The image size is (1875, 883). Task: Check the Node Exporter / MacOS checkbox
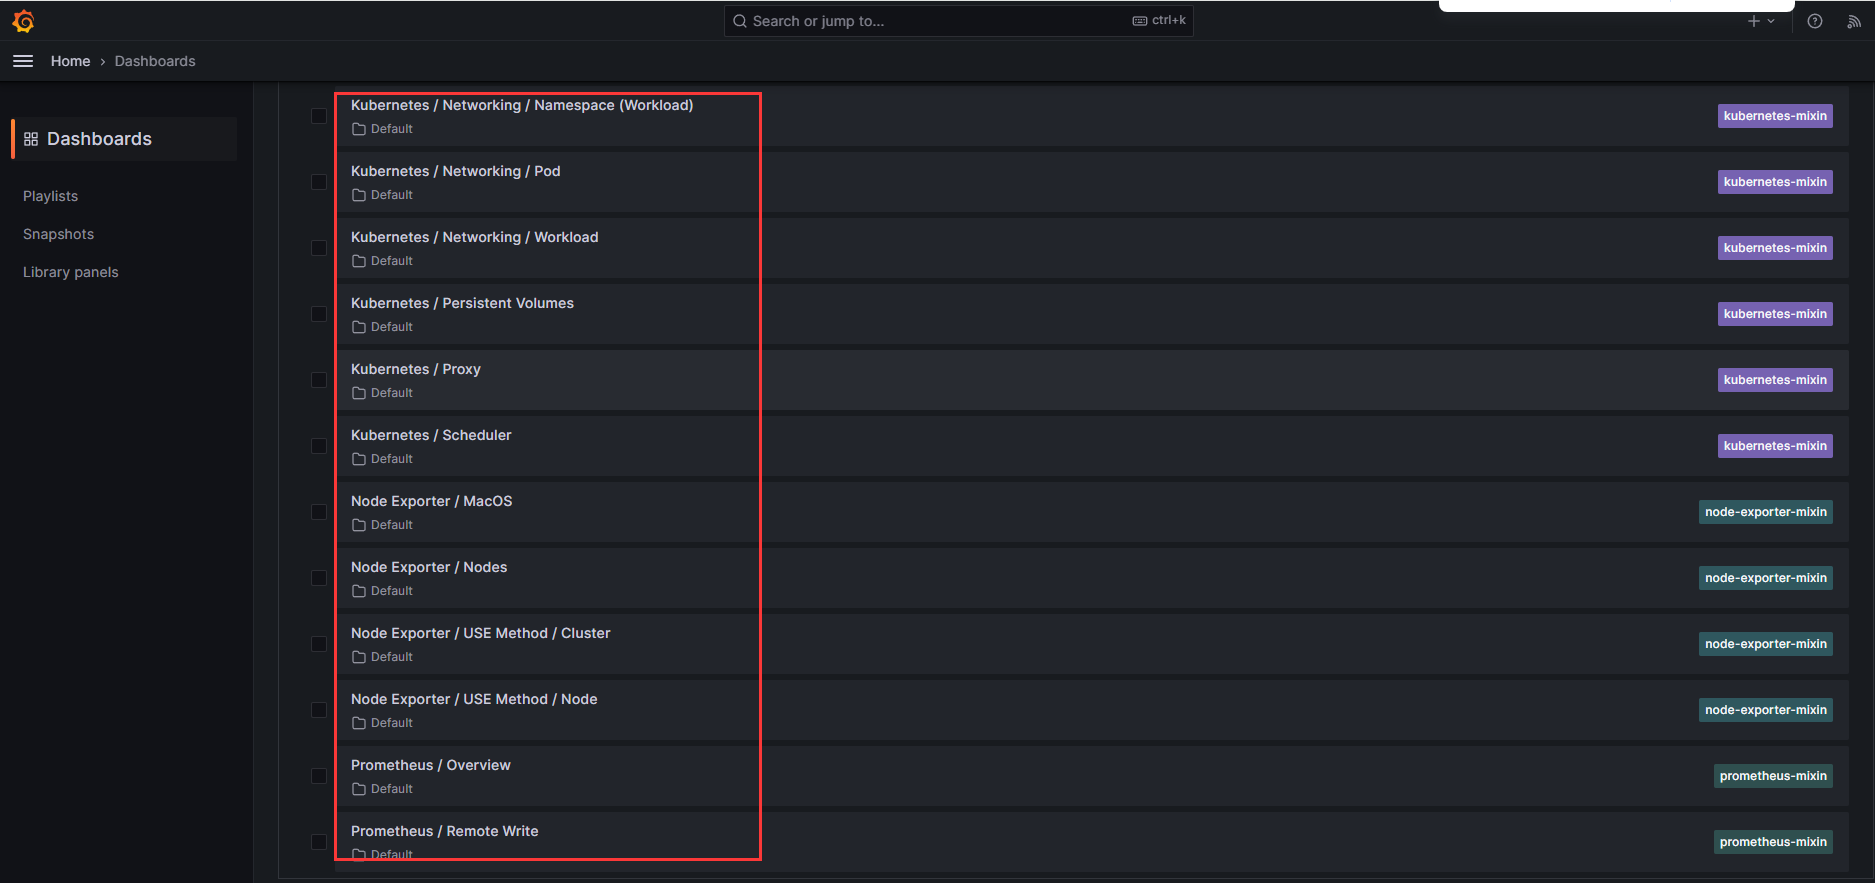319,512
